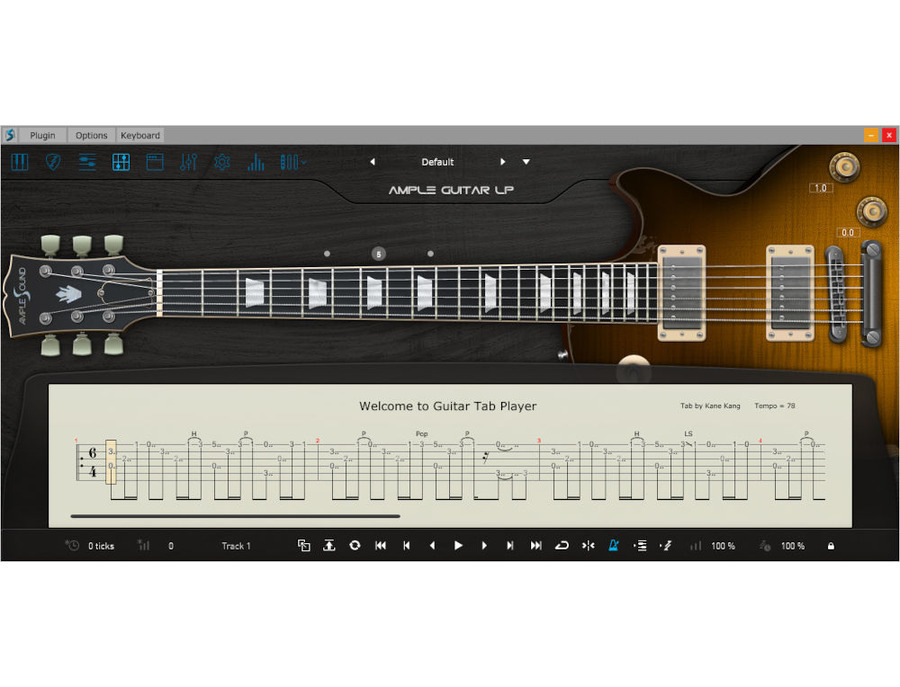Click the 'Pop' articulation label in tab

[422, 433]
